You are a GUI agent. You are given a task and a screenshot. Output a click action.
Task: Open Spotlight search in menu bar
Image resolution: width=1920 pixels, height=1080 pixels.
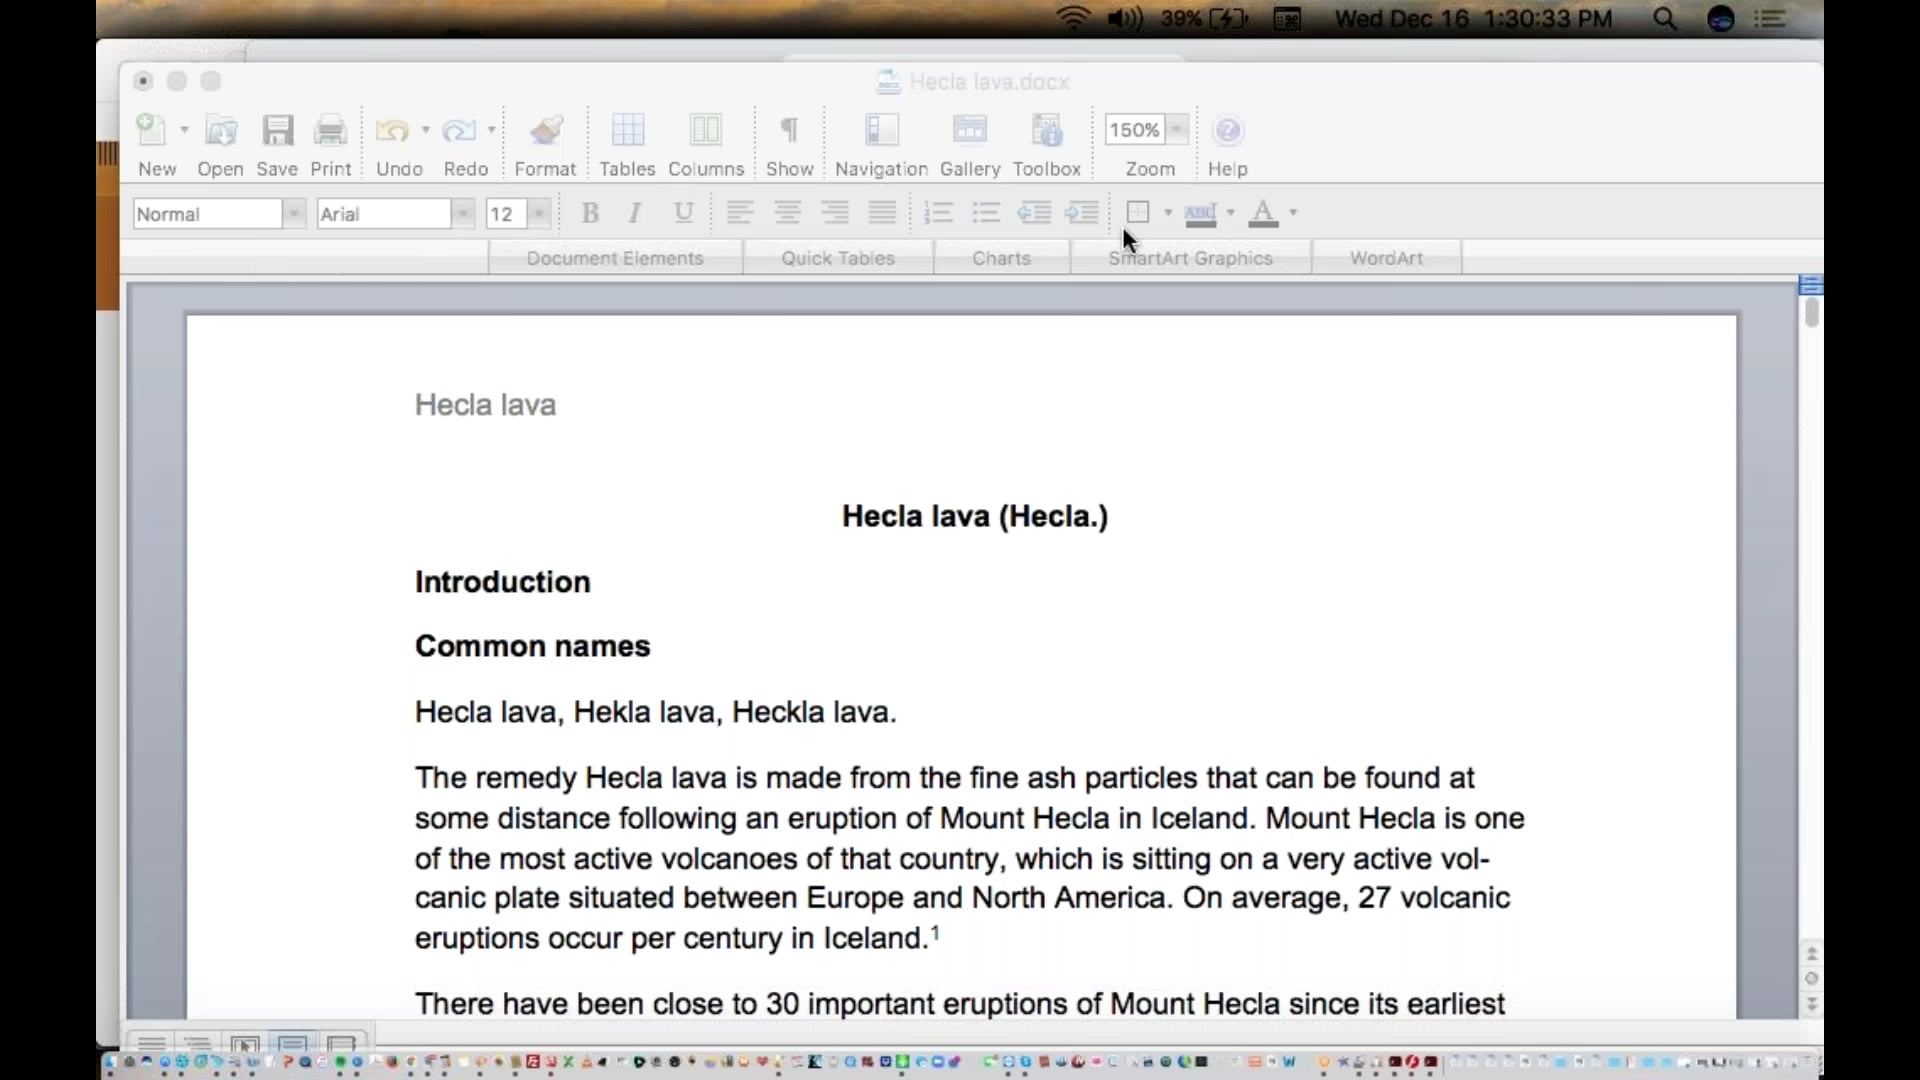tap(1664, 19)
